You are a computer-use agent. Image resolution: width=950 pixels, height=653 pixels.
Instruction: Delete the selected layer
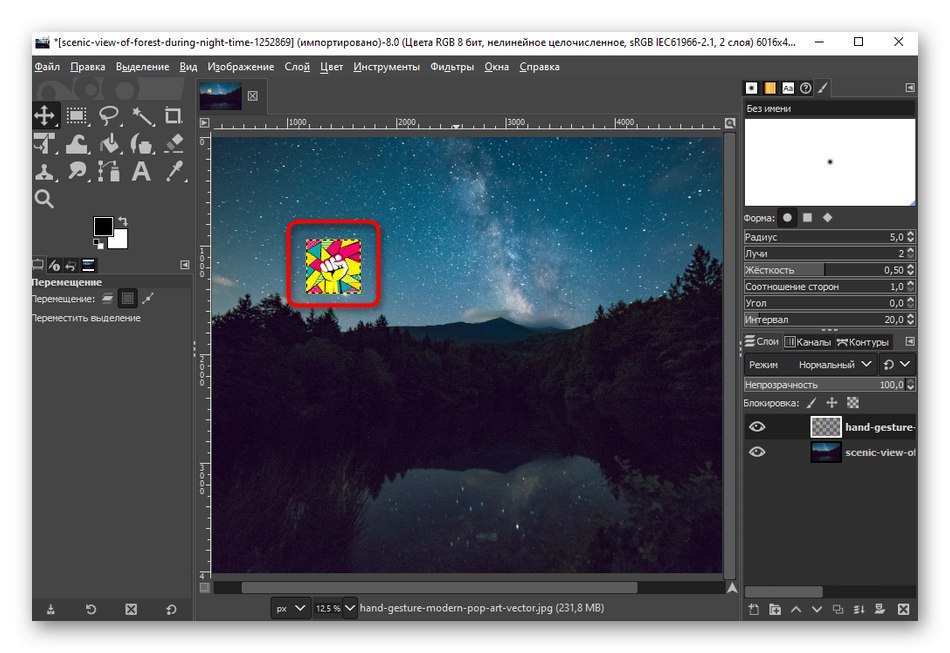coord(905,608)
